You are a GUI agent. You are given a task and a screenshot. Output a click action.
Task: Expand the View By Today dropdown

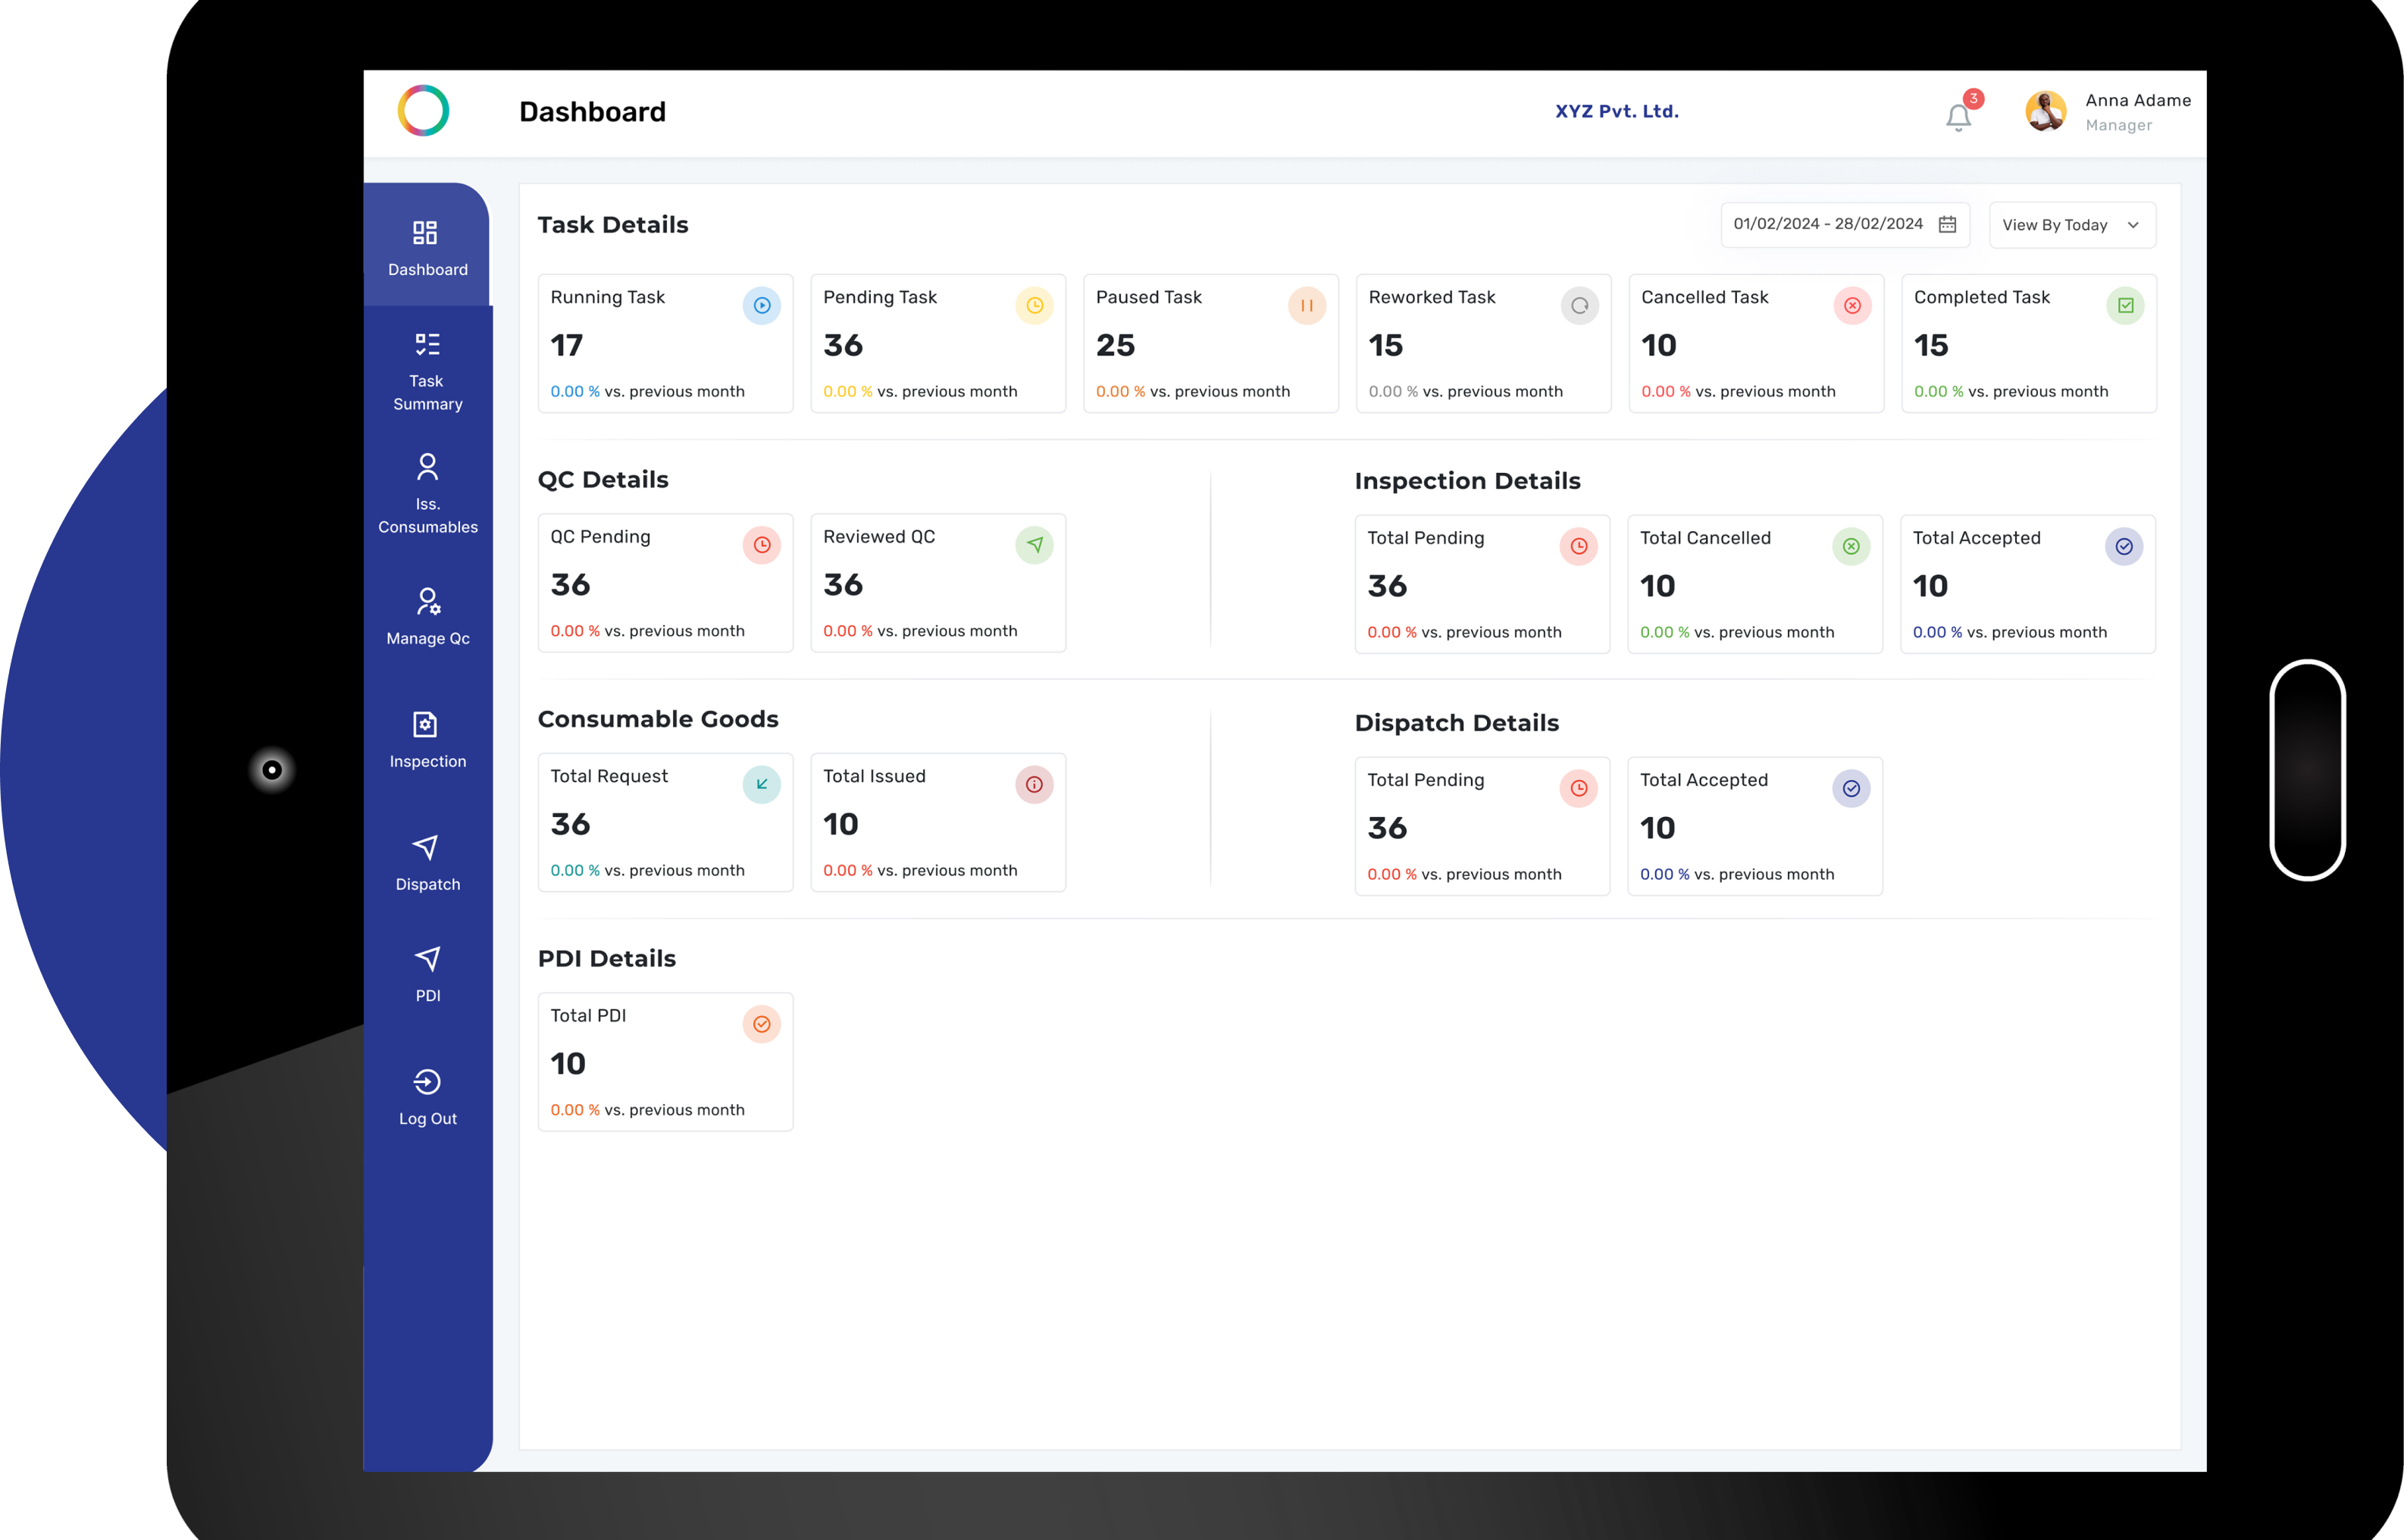2072,225
